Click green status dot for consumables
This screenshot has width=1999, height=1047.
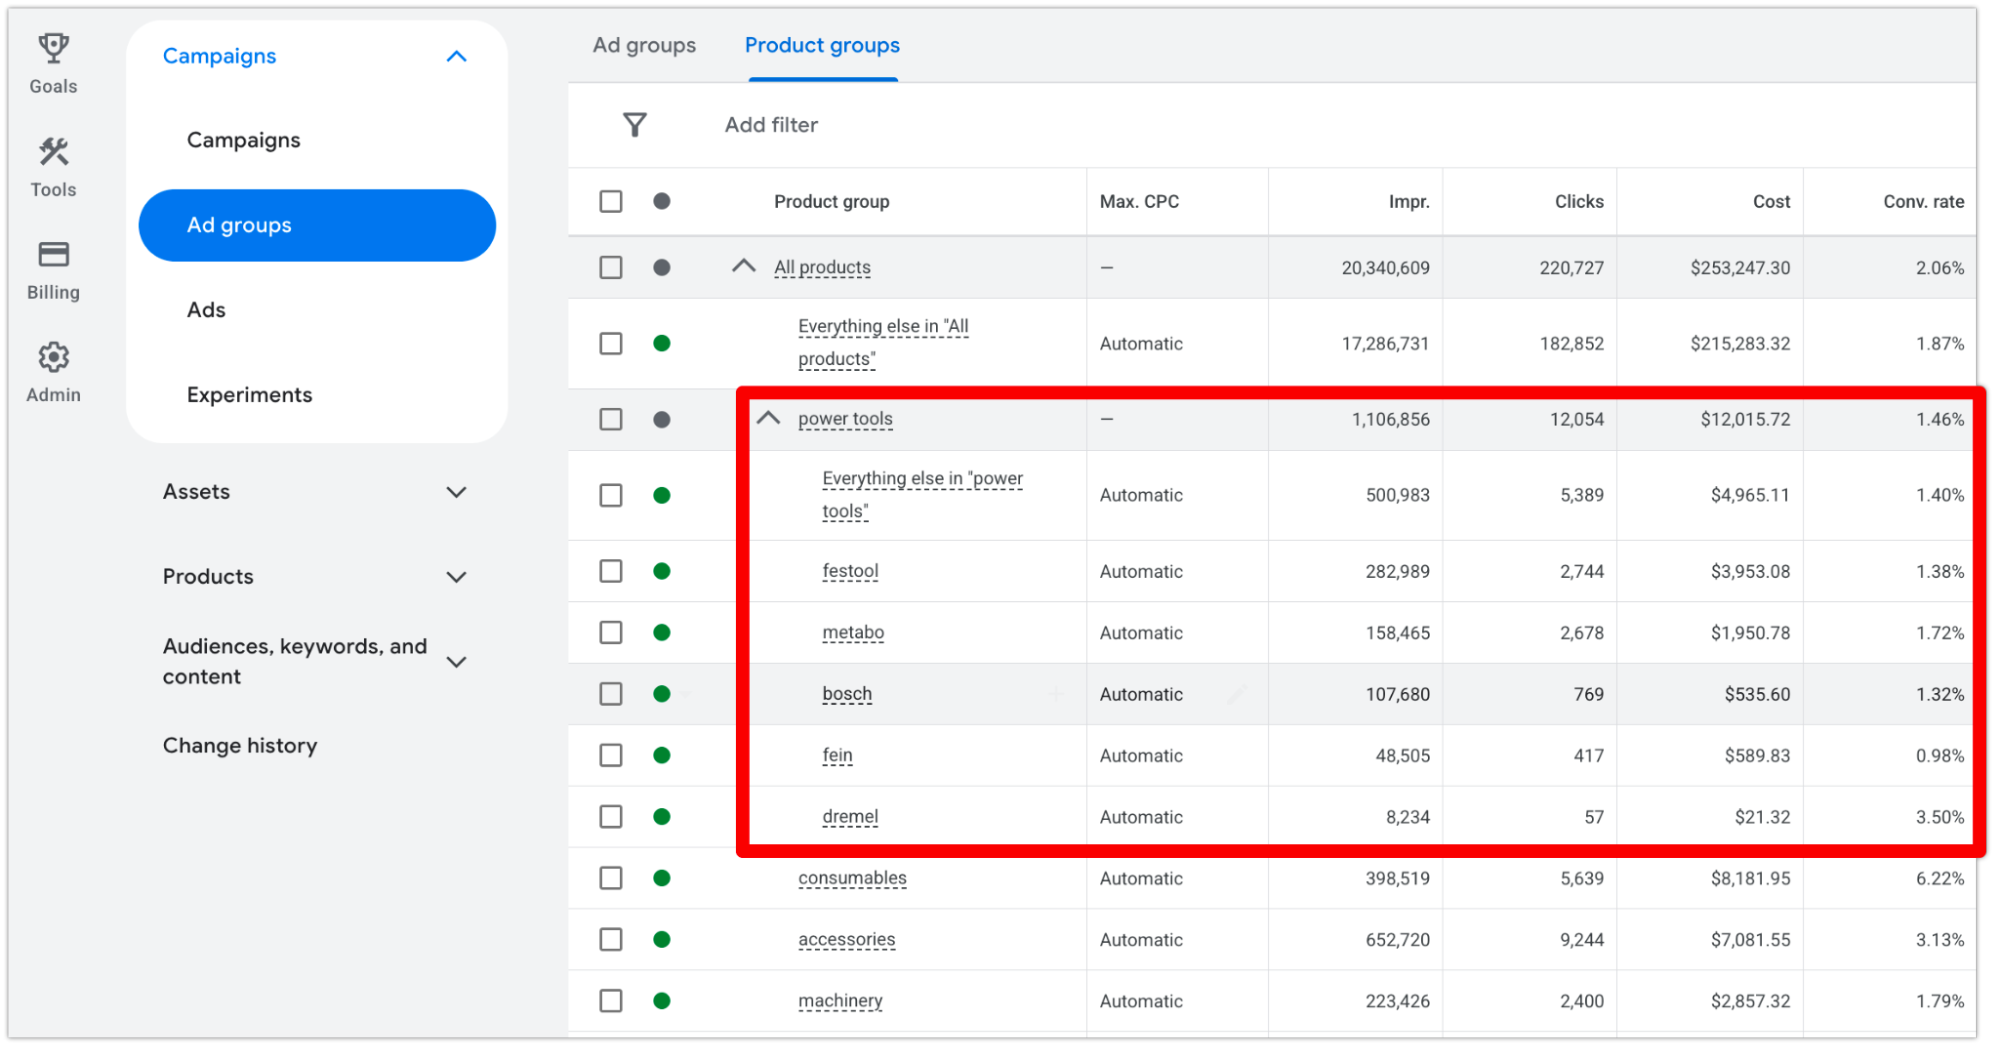tap(661, 878)
